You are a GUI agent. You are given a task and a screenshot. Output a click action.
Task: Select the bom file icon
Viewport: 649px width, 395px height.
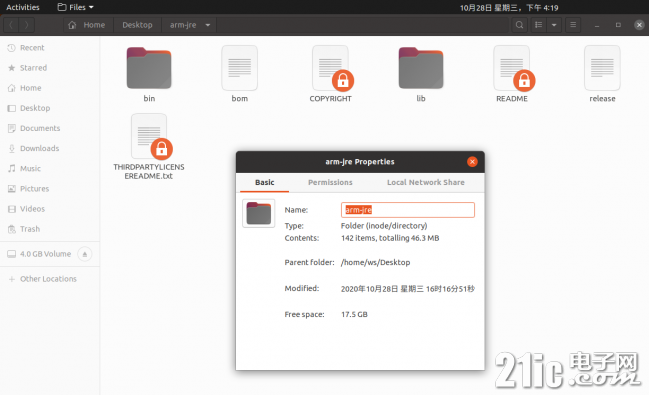[240, 68]
